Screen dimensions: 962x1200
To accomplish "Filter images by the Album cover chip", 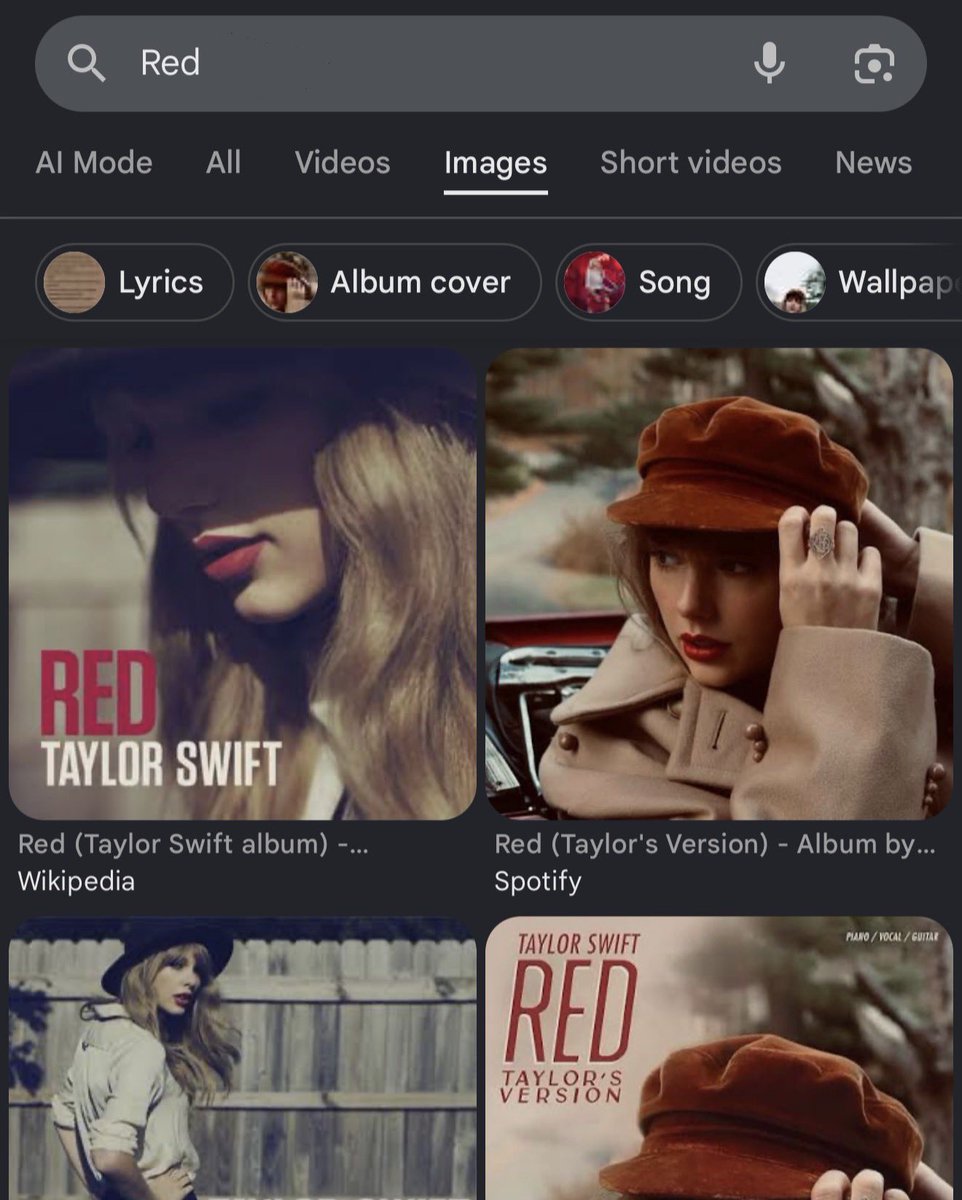I will pyautogui.click(x=394, y=283).
